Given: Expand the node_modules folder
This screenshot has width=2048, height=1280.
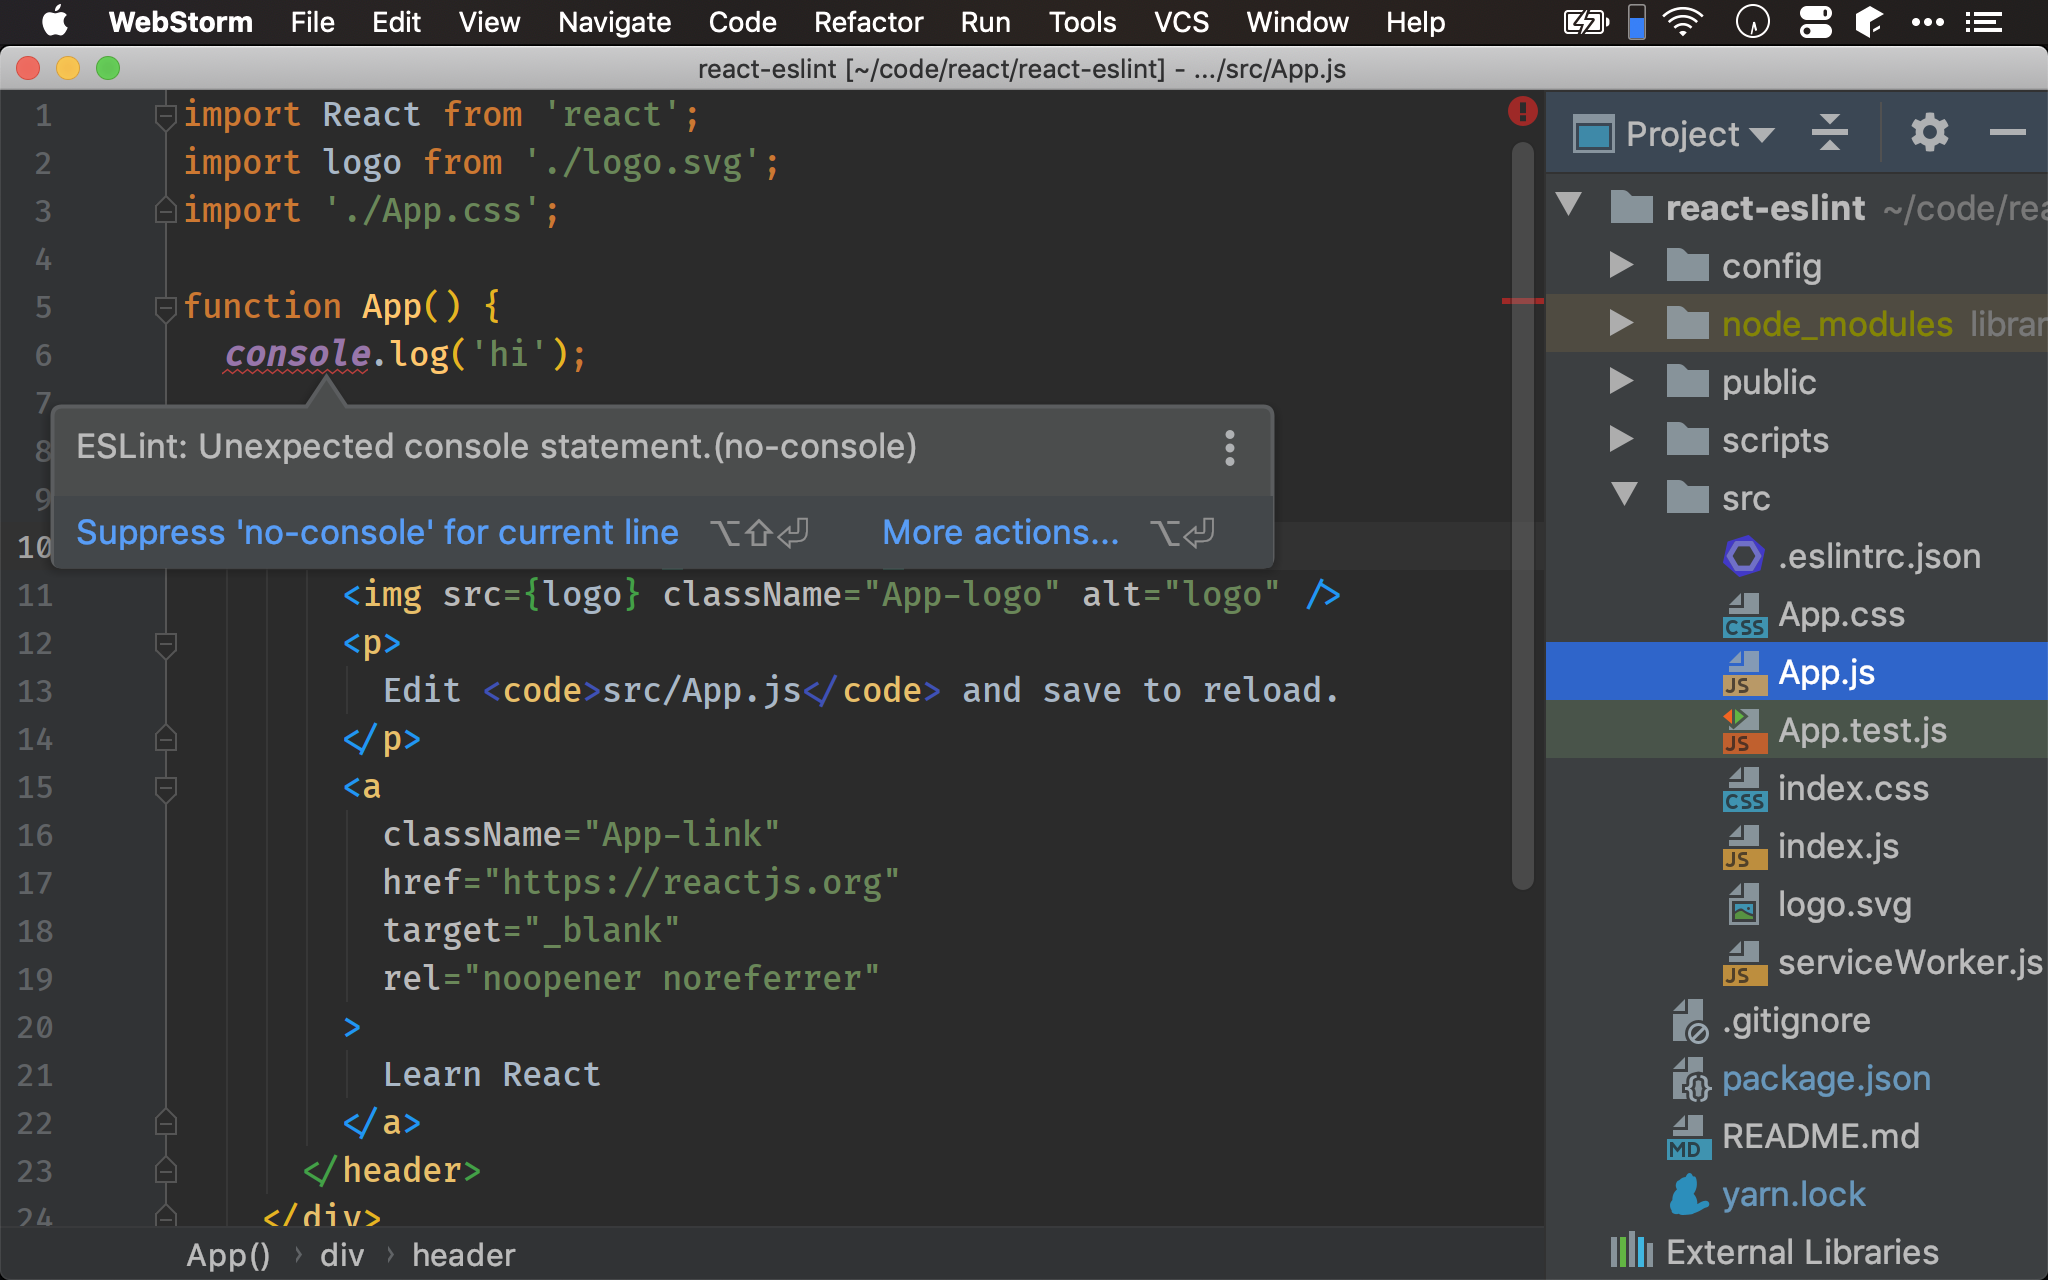Looking at the screenshot, I should [1621, 323].
